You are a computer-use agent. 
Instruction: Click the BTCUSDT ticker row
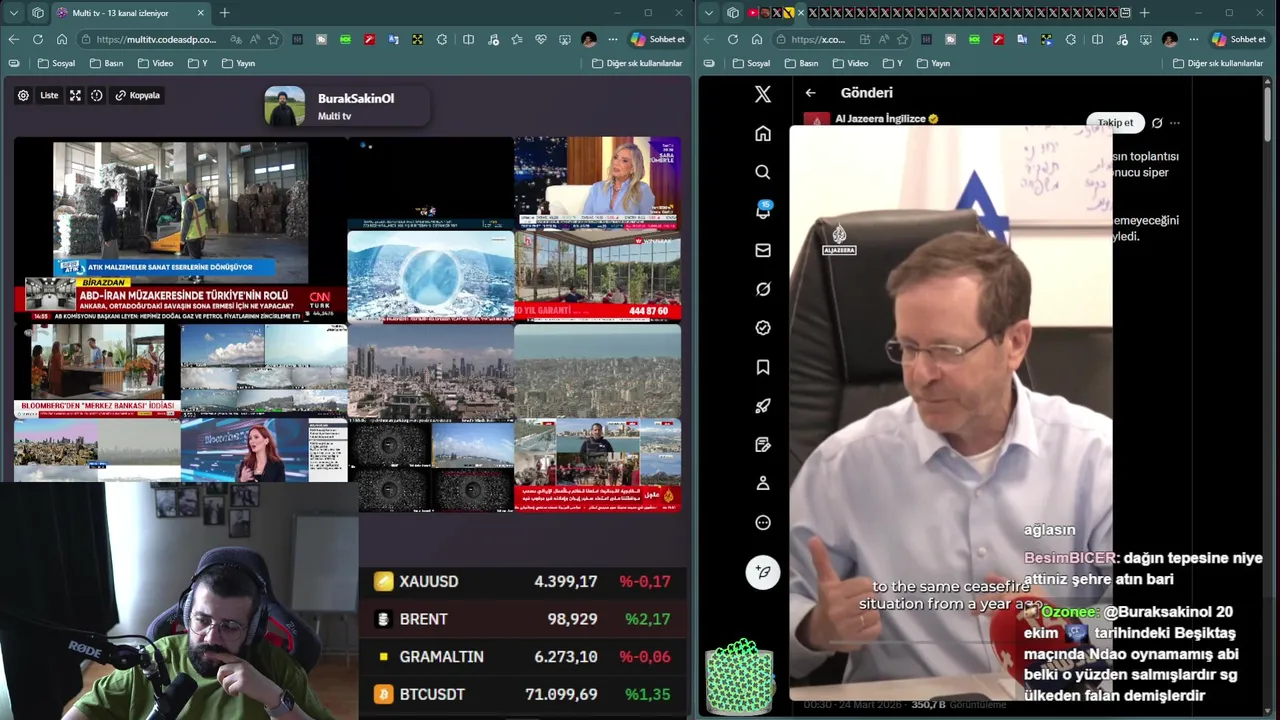[x=523, y=694]
